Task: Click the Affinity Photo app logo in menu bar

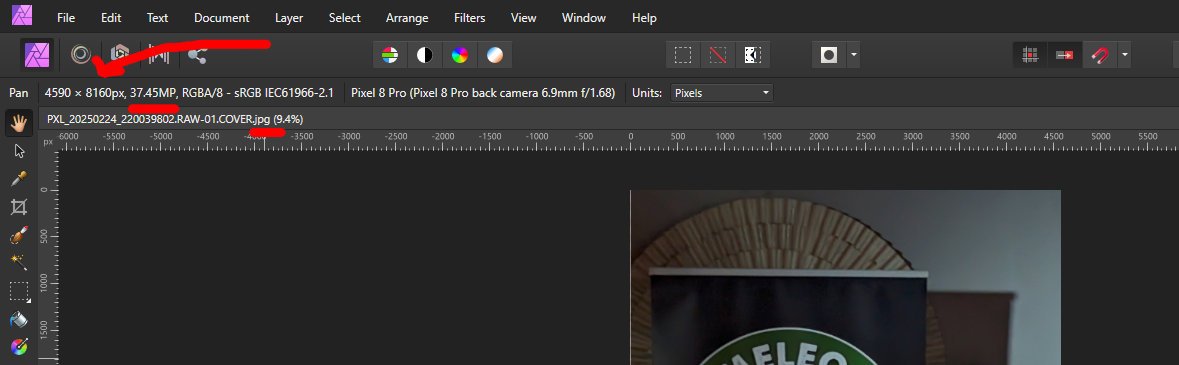Action: click(x=22, y=16)
